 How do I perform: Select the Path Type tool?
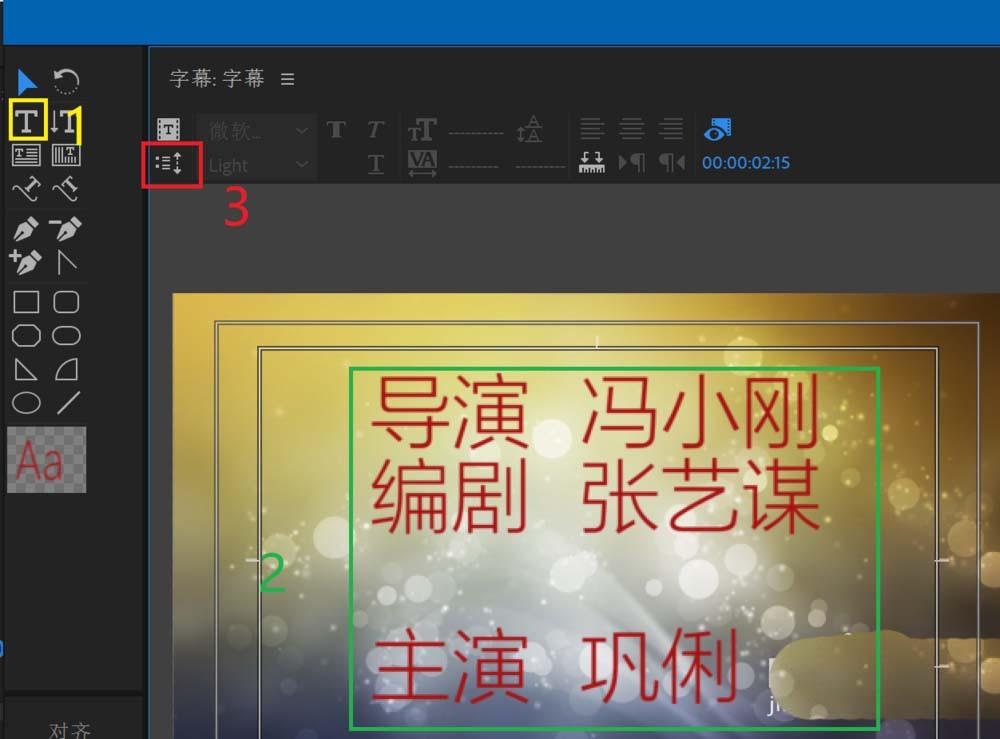[27, 189]
